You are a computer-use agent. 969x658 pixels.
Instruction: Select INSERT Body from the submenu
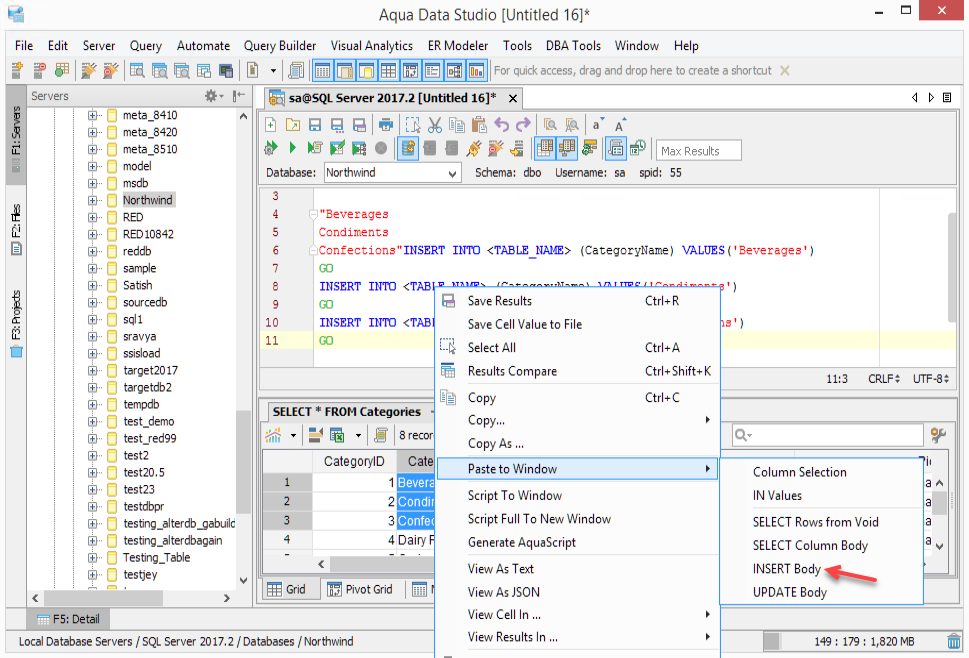786,569
